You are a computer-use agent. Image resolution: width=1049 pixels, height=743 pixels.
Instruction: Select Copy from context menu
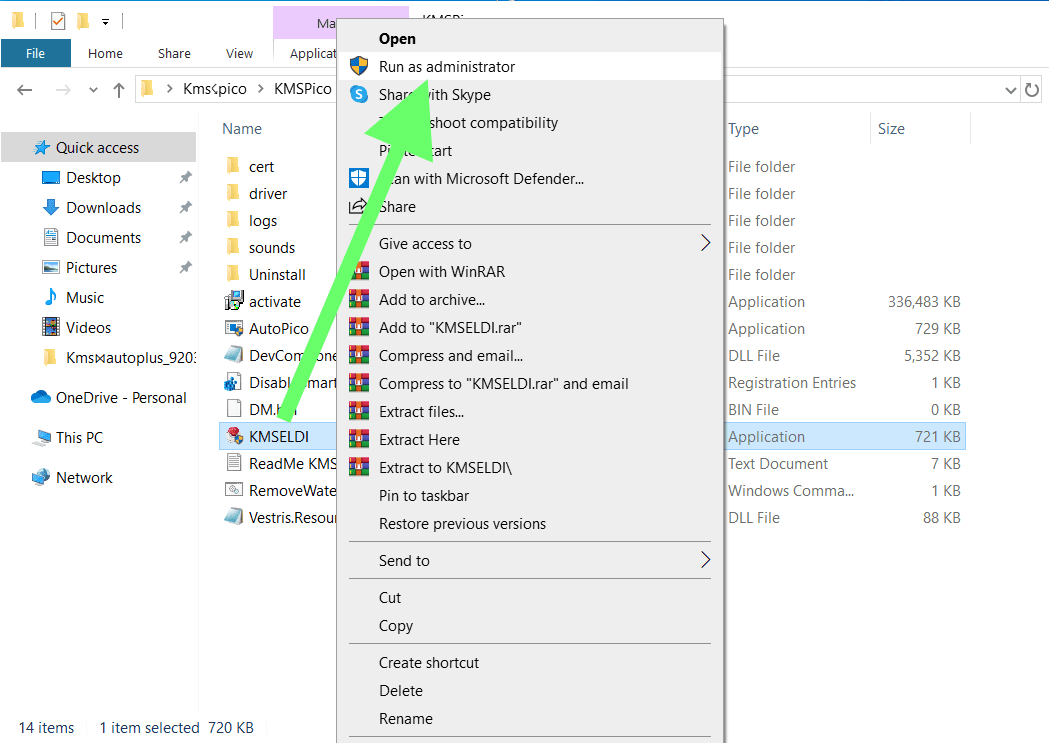[x=530, y=625]
